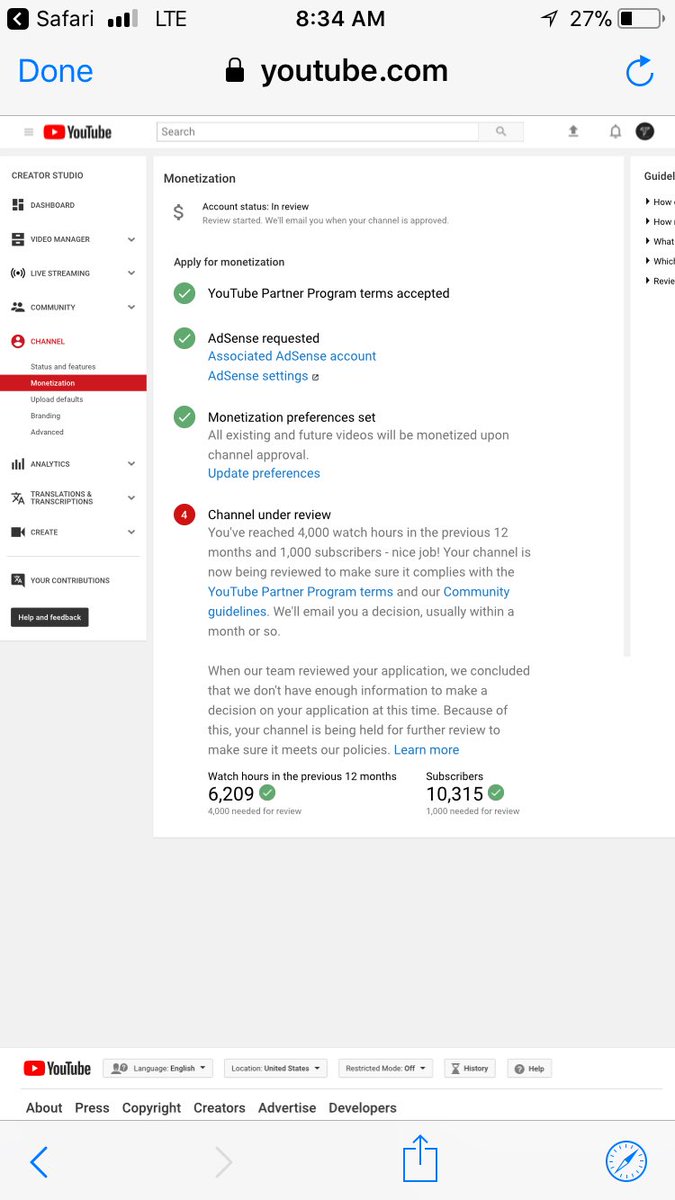675x1200 pixels.
Task: Click into the YouTube search field
Action: tap(318, 131)
